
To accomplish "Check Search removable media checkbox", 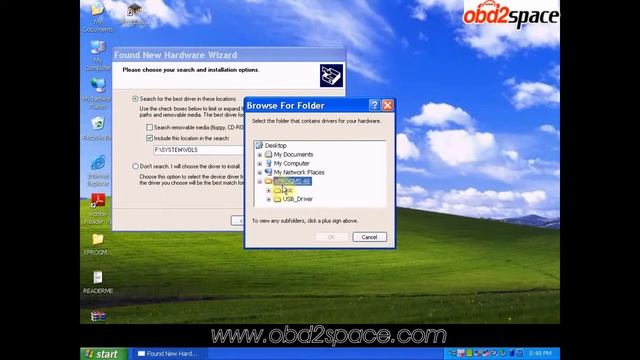I will [149, 127].
